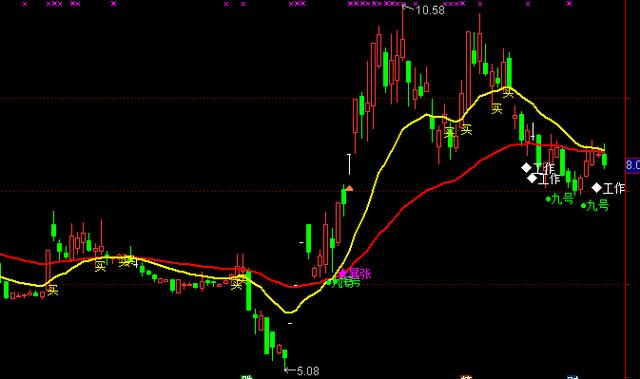Click the magenta star signal marker
640x379 pixels.
click(x=342, y=273)
